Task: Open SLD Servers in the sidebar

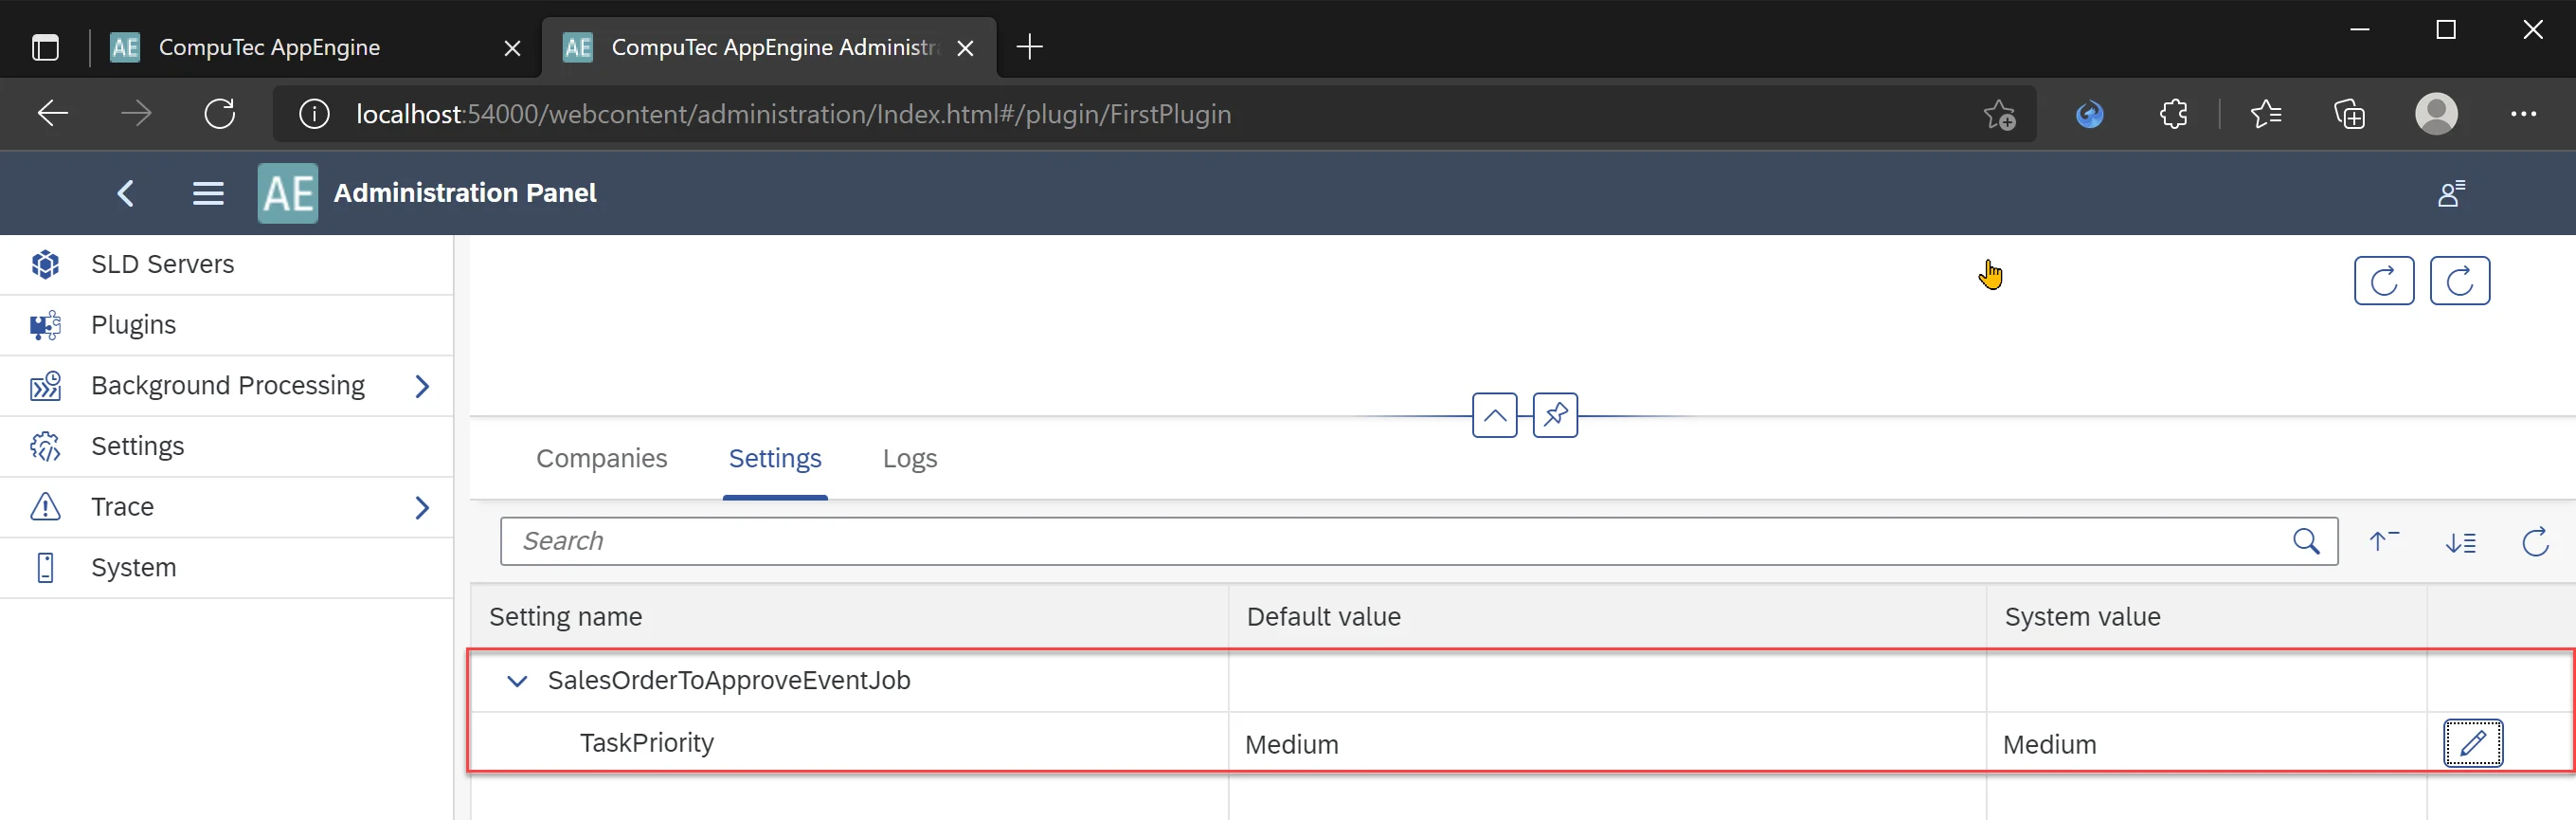Action: tap(162, 264)
